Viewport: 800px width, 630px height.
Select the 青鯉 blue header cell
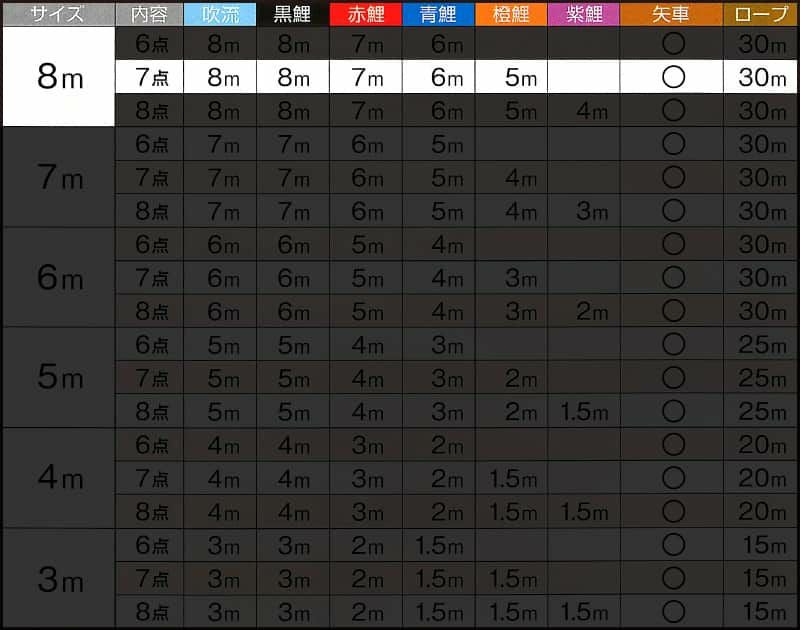(x=439, y=14)
